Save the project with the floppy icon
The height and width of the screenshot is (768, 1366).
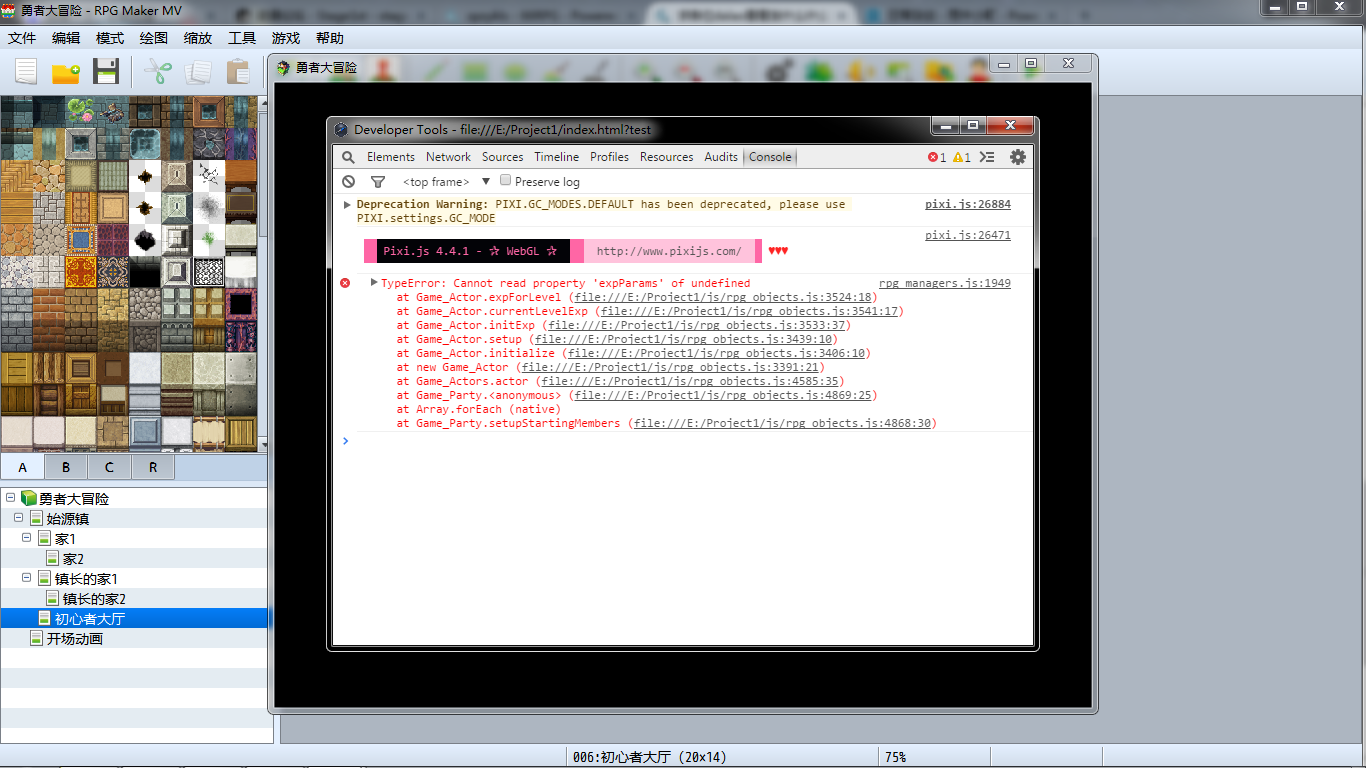pyautogui.click(x=106, y=72)
